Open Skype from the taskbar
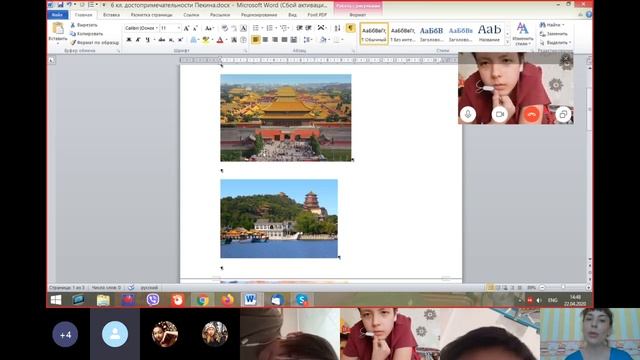The width and height of the screenshot is (640, 360). point(301,300)
